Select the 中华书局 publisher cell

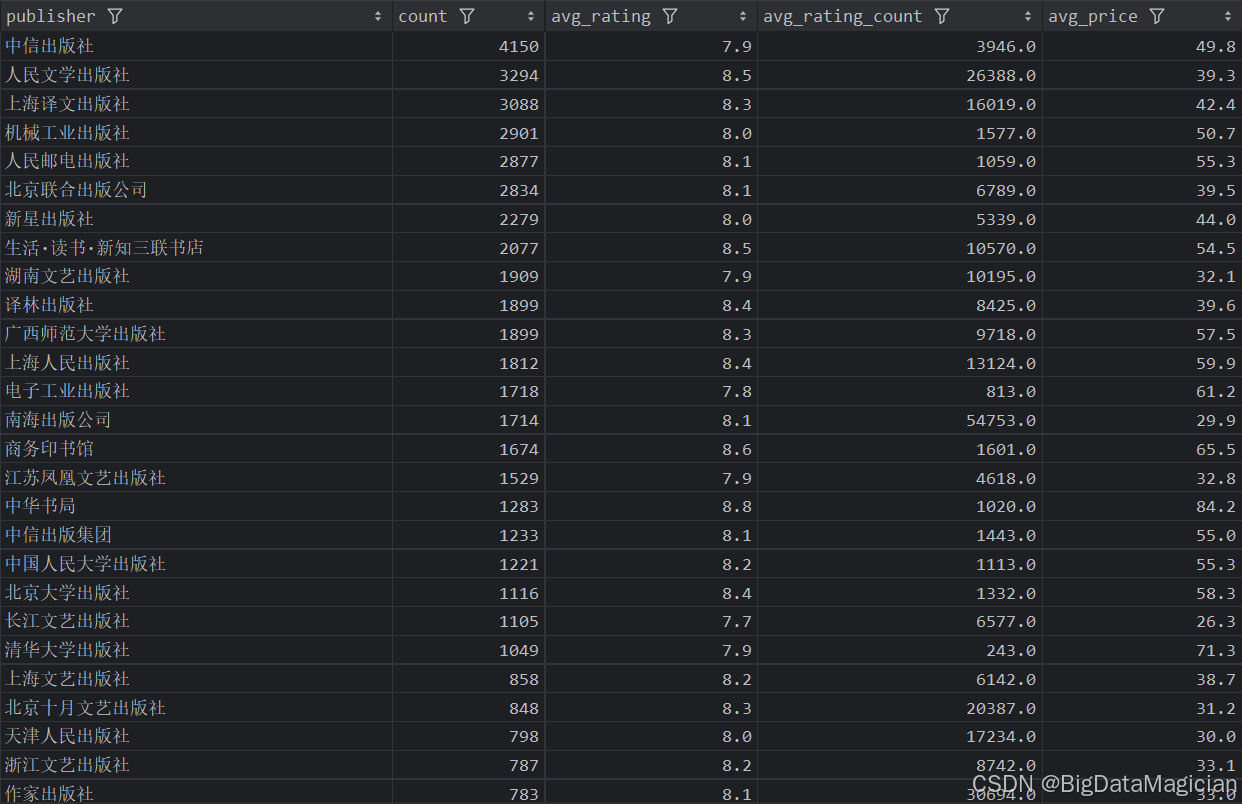tap(196, 506)
